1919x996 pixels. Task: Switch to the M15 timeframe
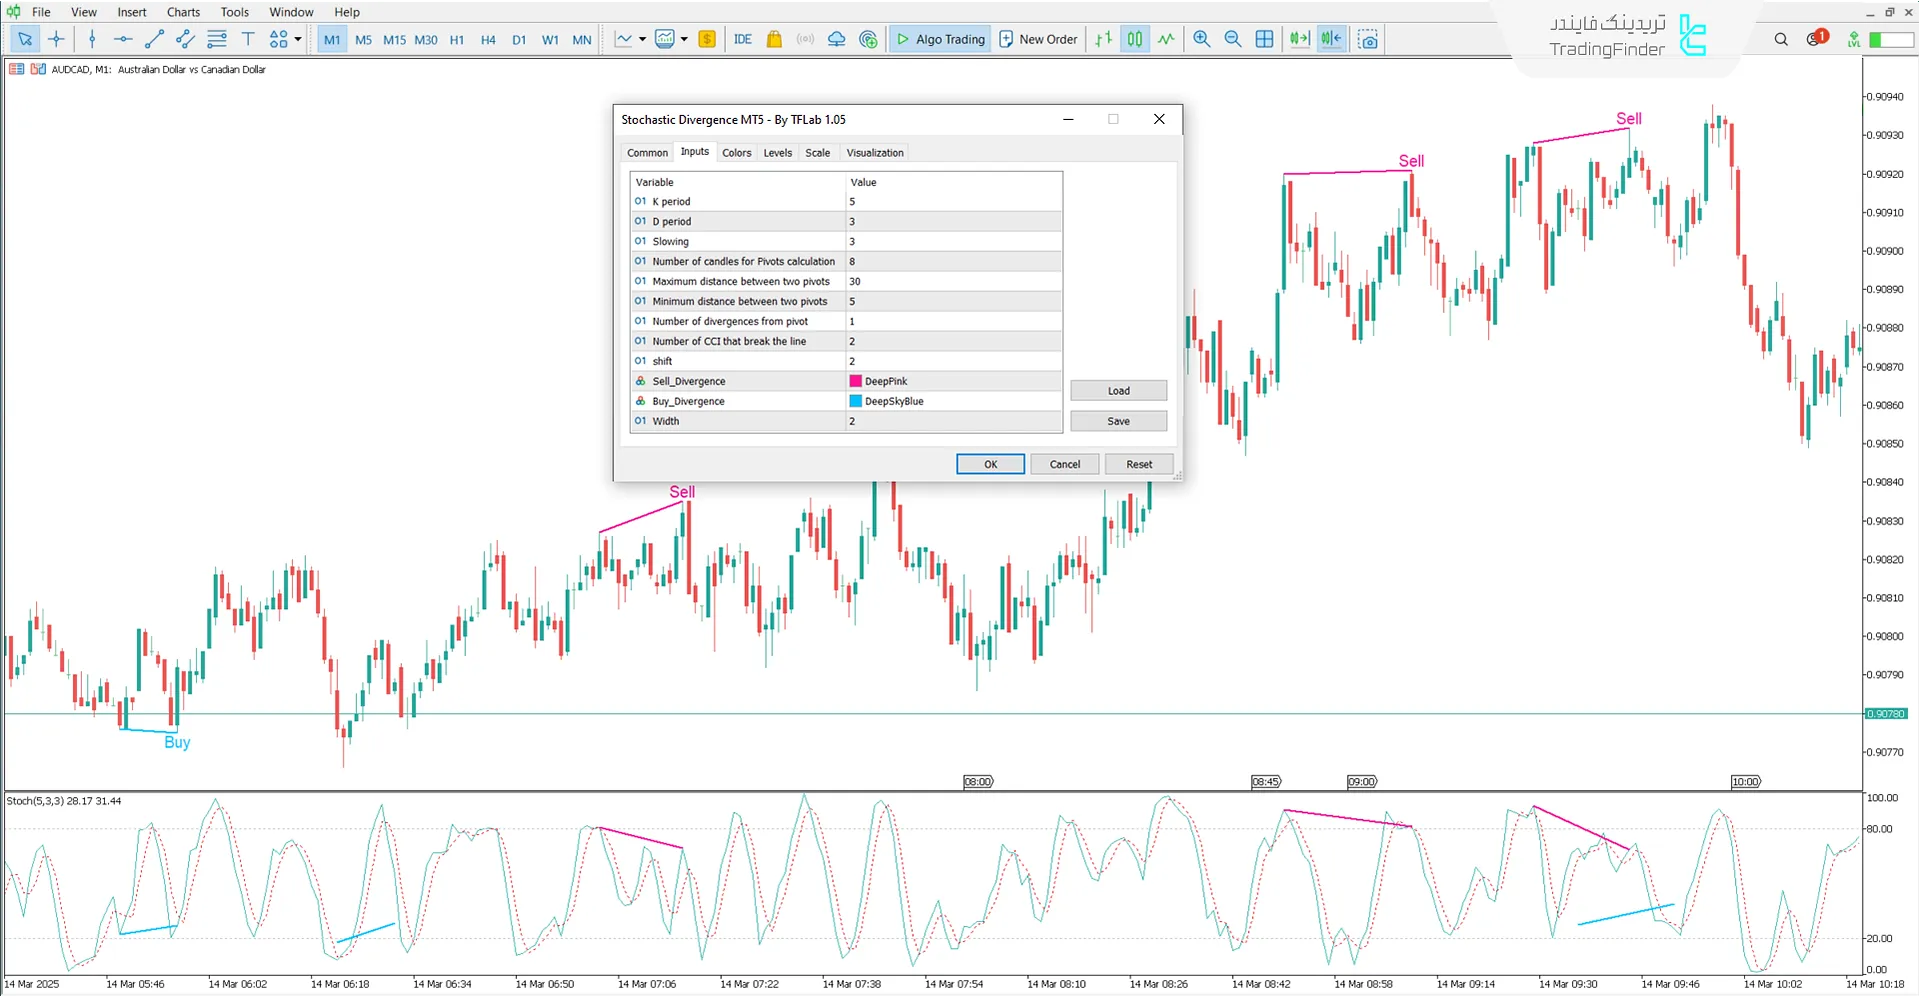click(x=393, y=39)
